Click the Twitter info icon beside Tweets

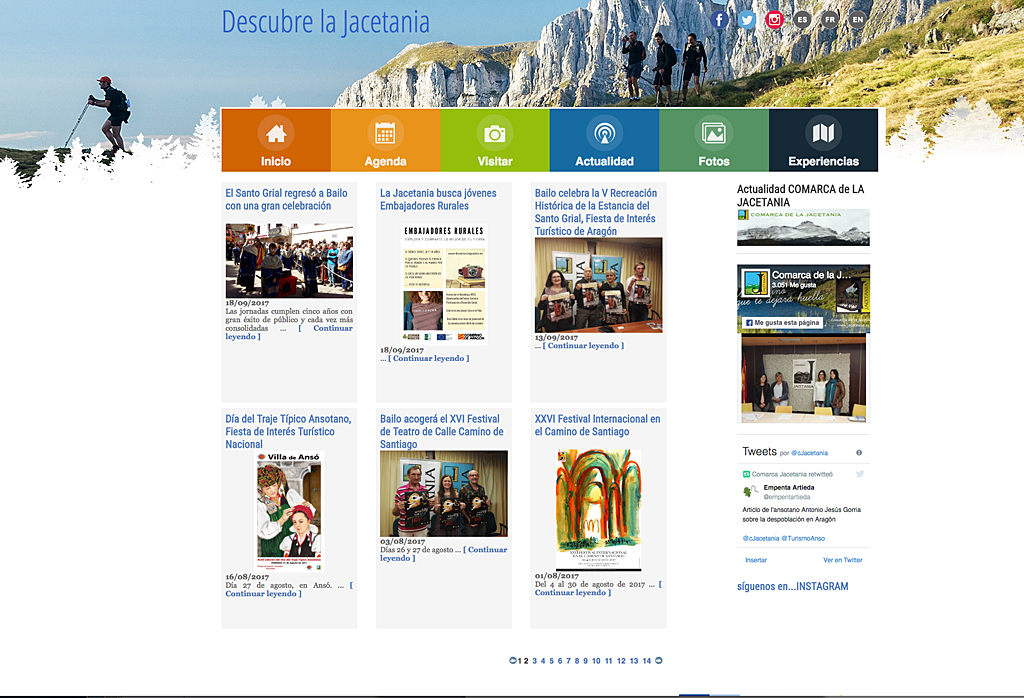859,452
